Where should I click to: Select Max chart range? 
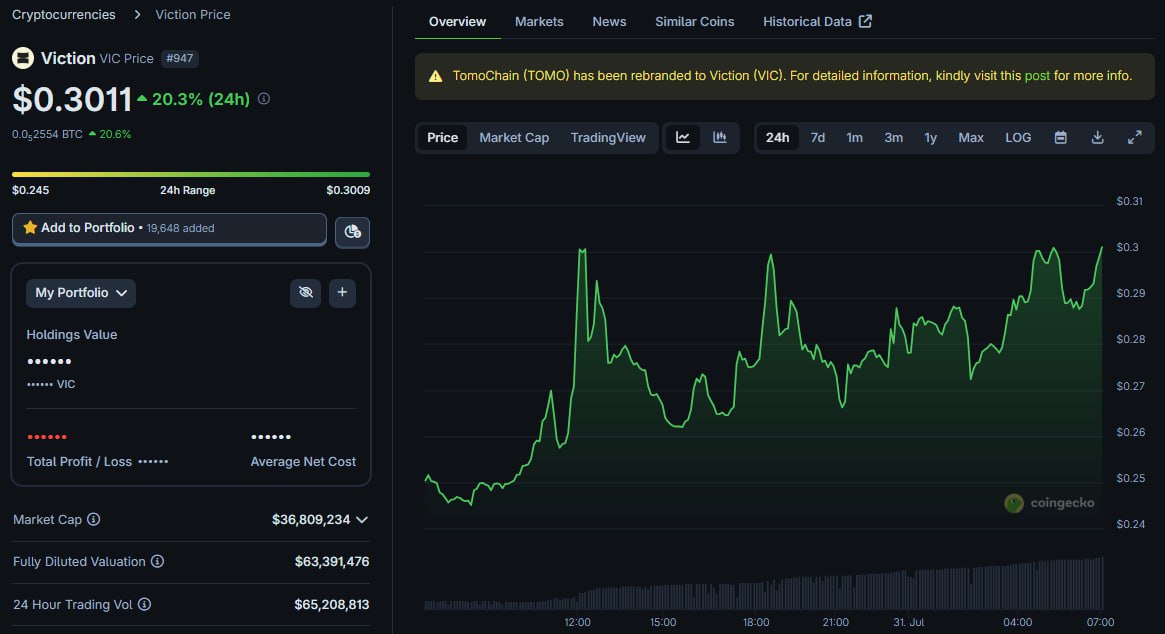970,138
